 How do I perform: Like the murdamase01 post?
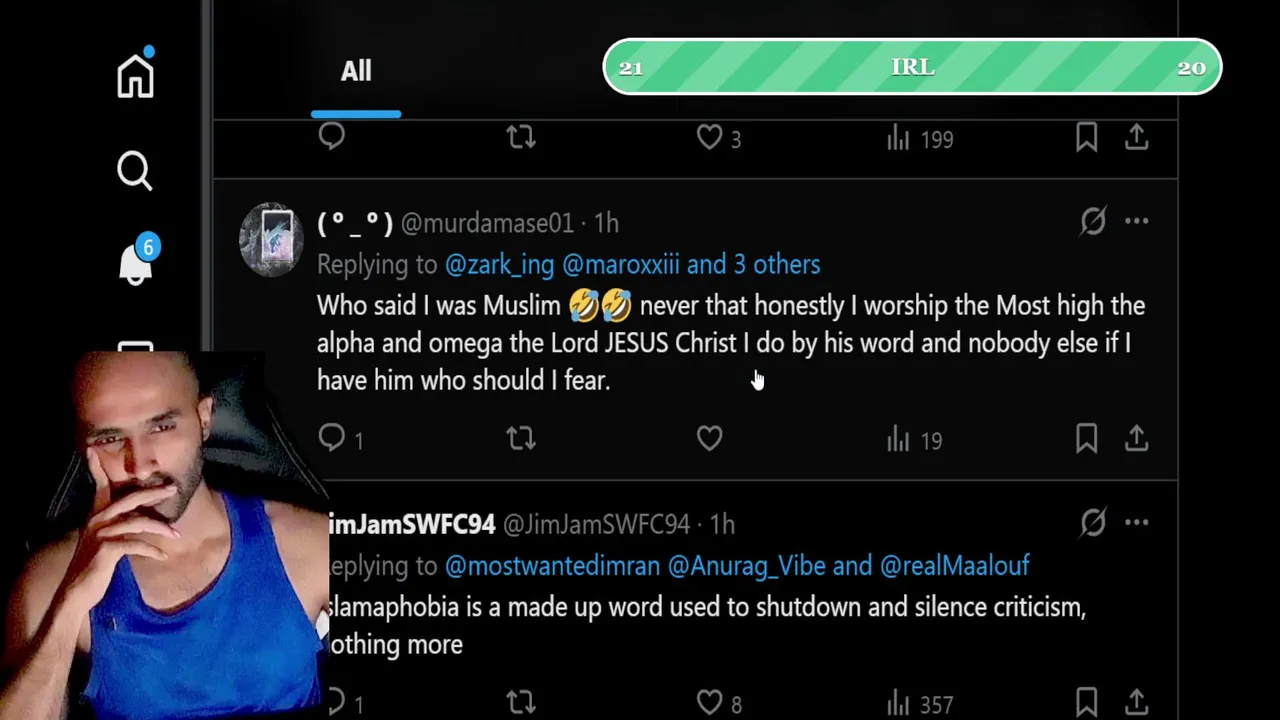click(x=709, y=438)
